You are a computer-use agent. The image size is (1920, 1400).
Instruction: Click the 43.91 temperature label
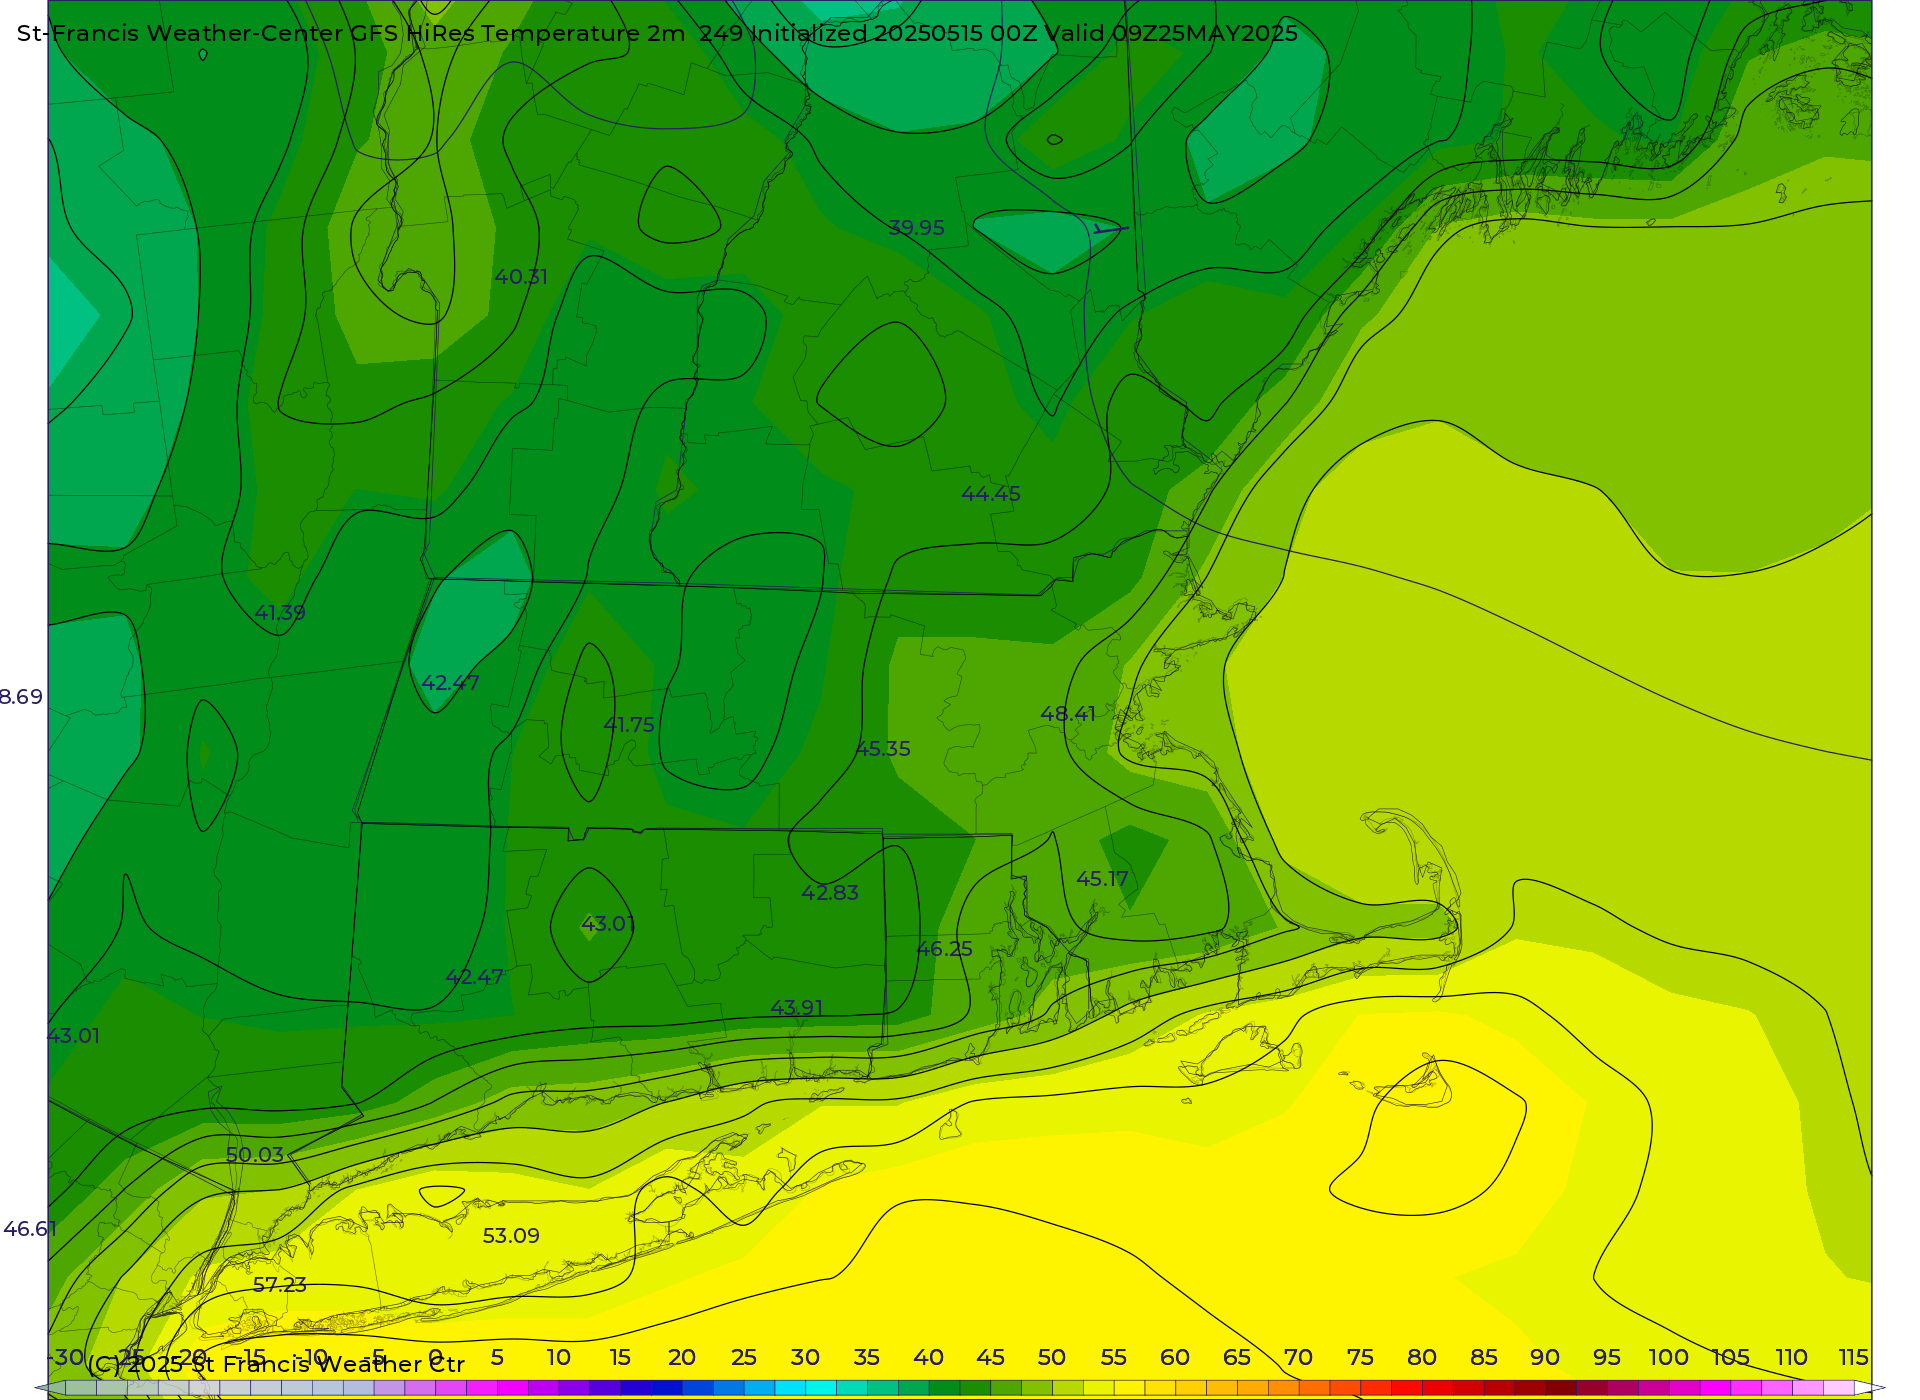pyautogui.click(x=797, y=1008)
